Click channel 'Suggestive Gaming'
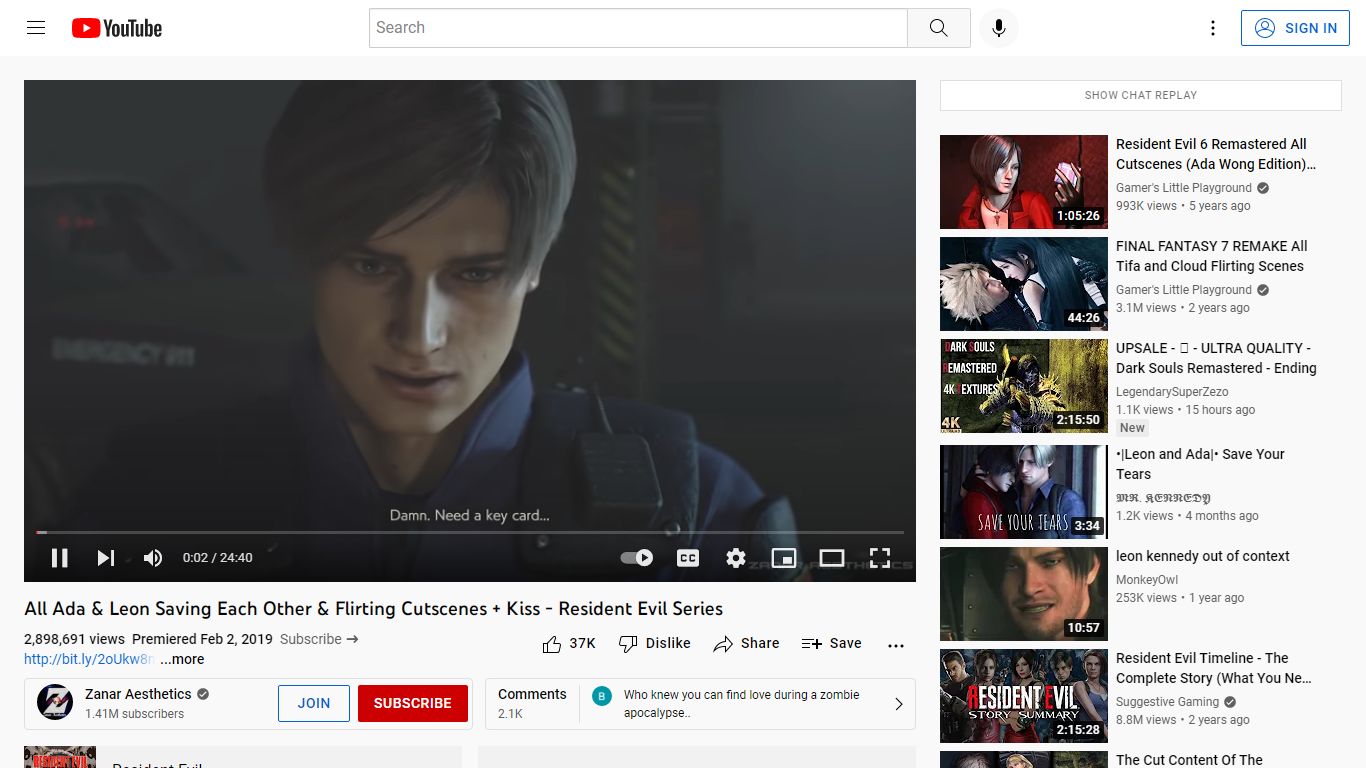 [x=1167, y=702]
